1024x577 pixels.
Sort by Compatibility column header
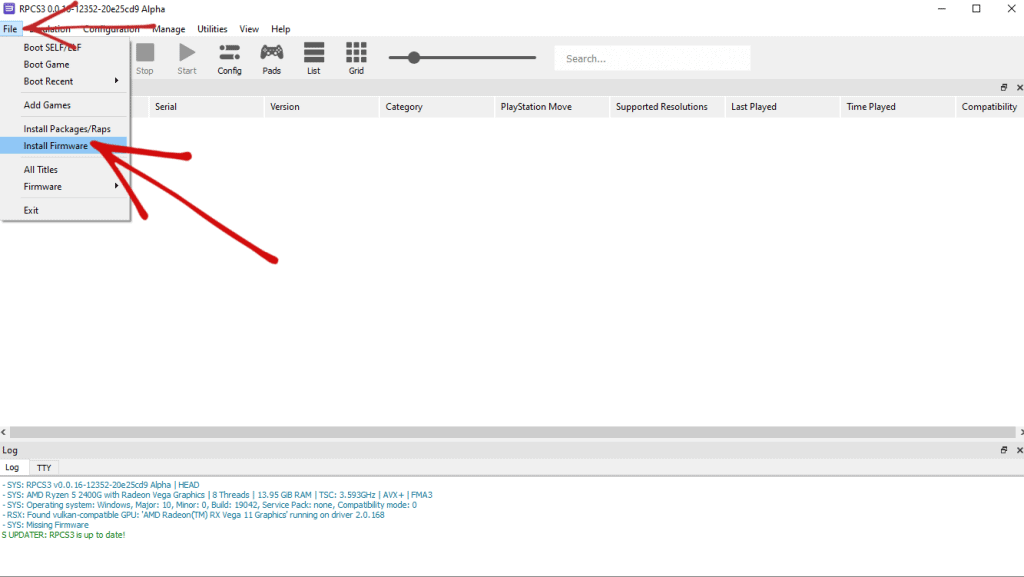click(x=988, y=107)
